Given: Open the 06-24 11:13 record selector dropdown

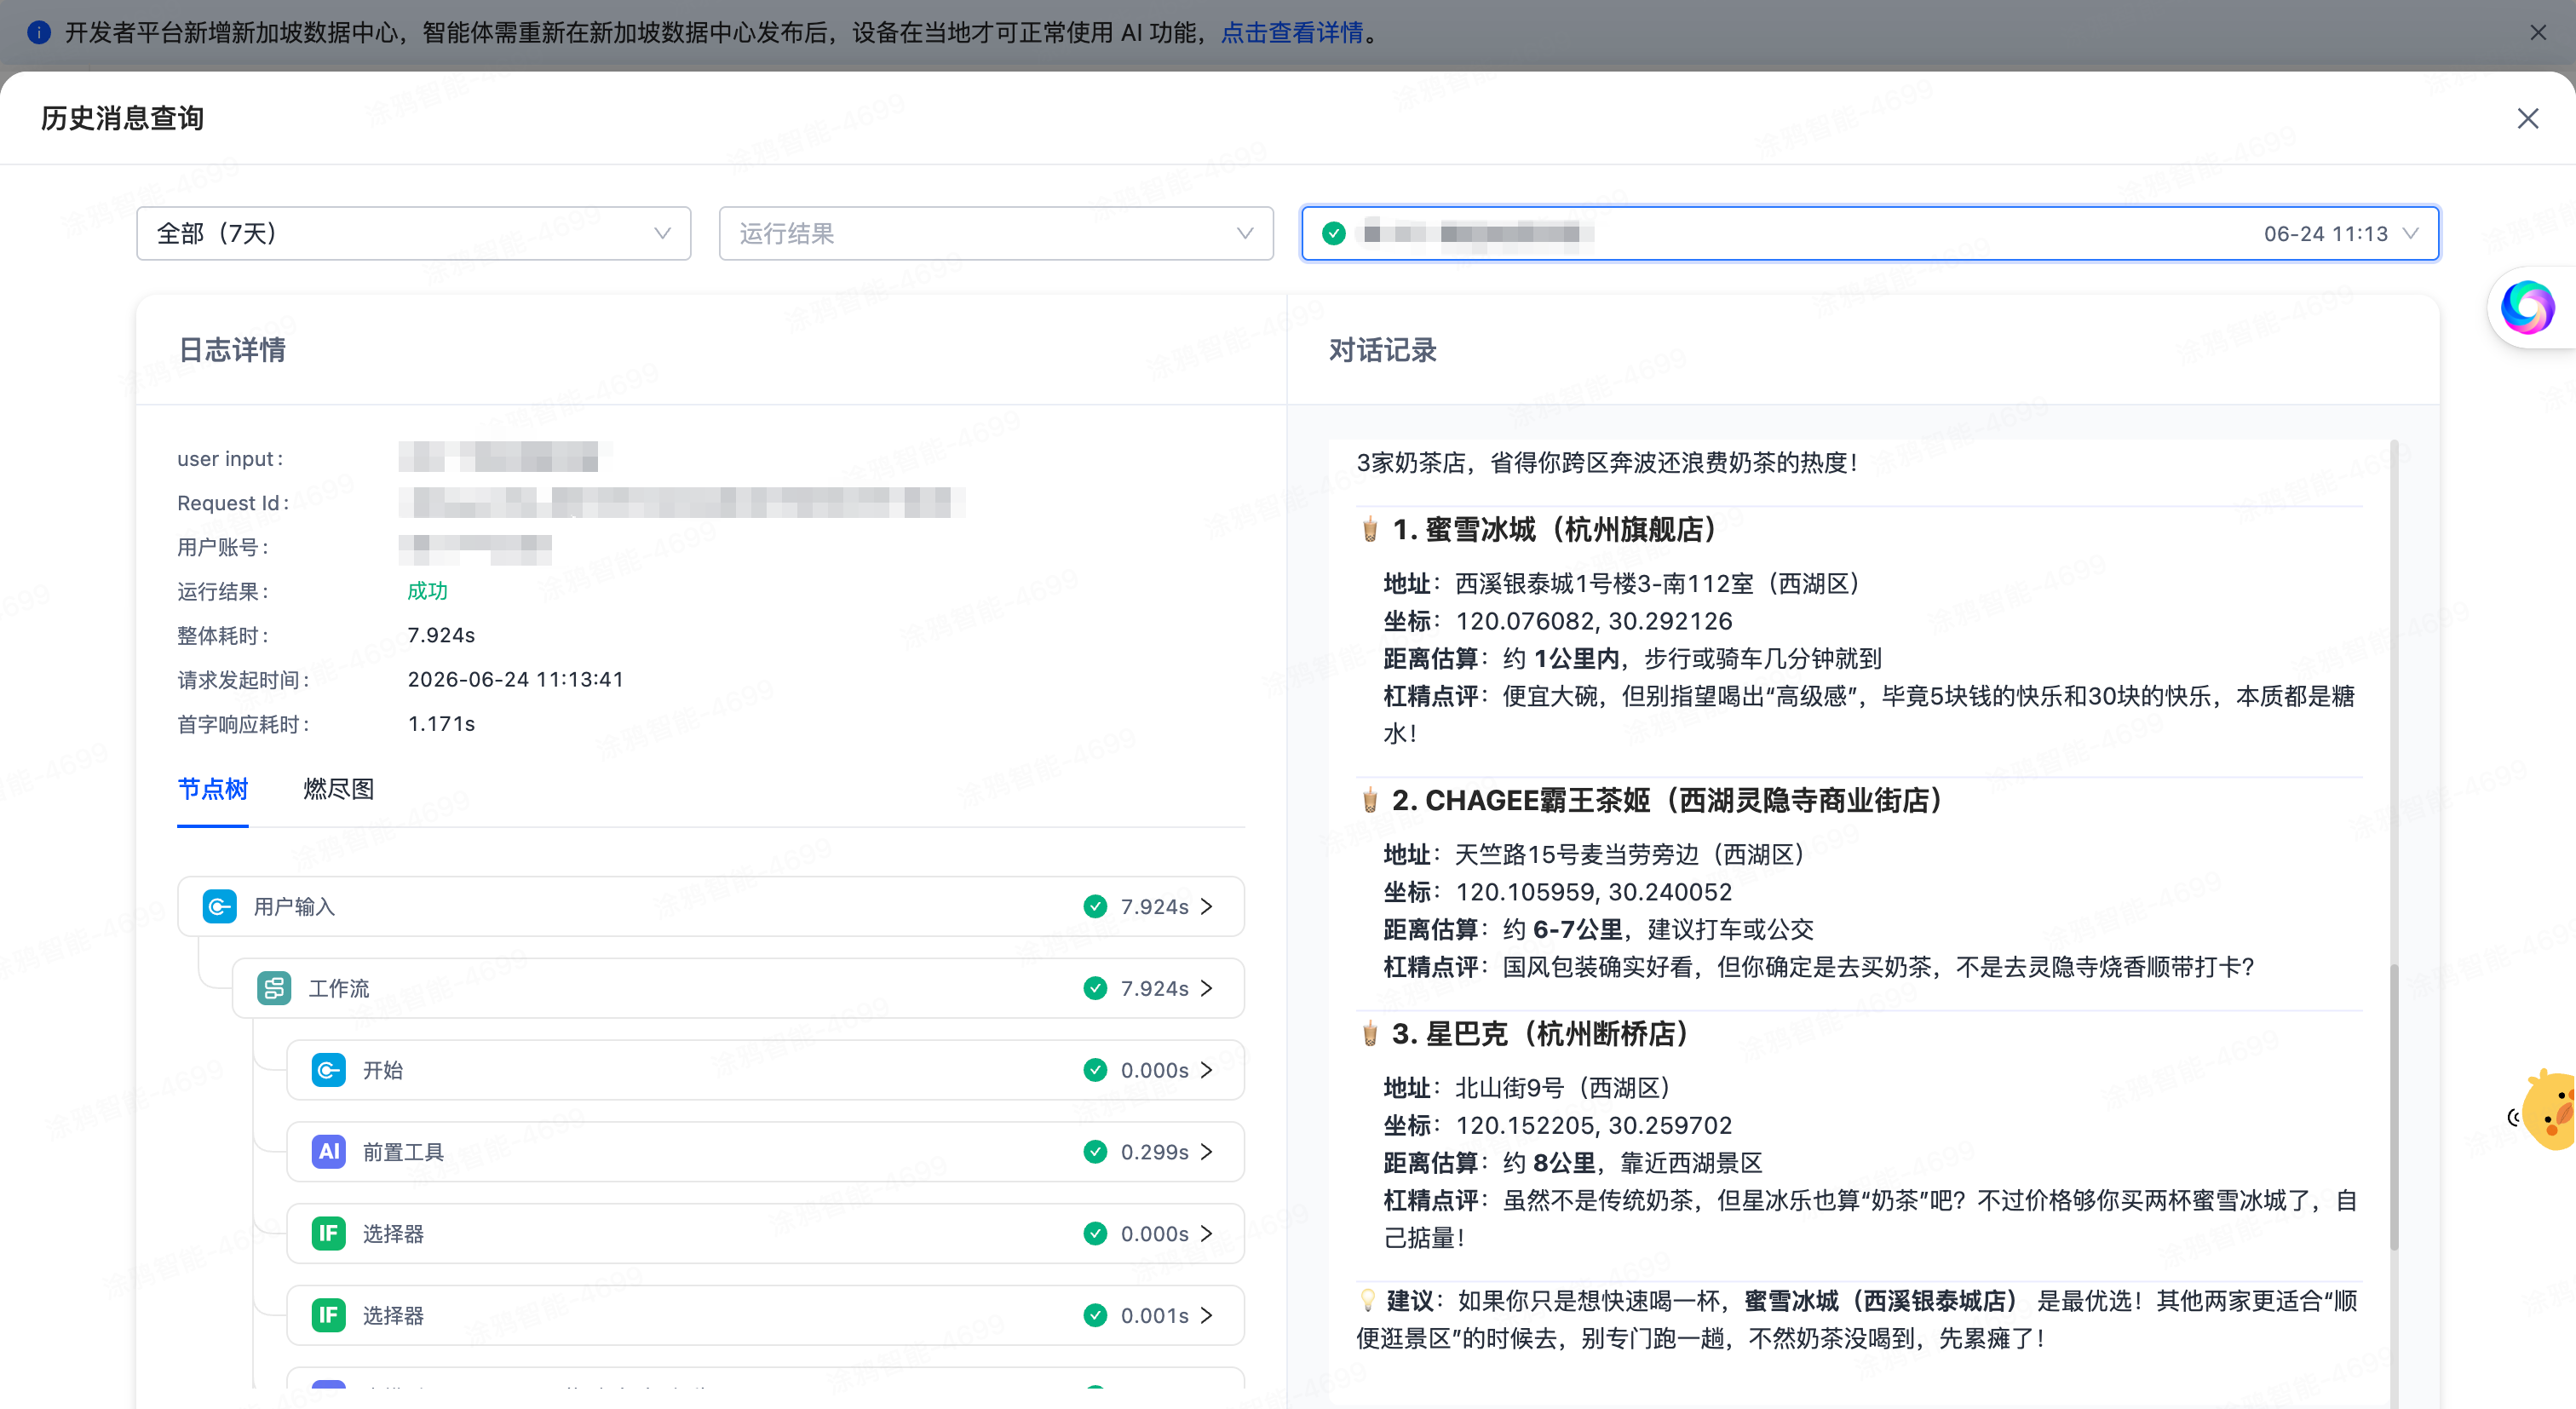Looking at the screenshot, I should coord(1870,233).
